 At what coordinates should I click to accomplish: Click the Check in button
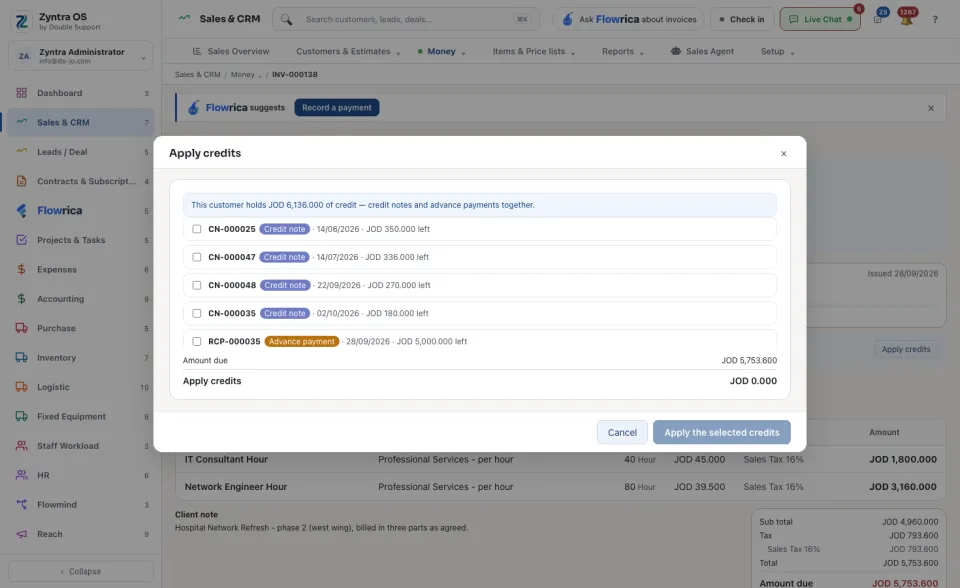point(742,20)
